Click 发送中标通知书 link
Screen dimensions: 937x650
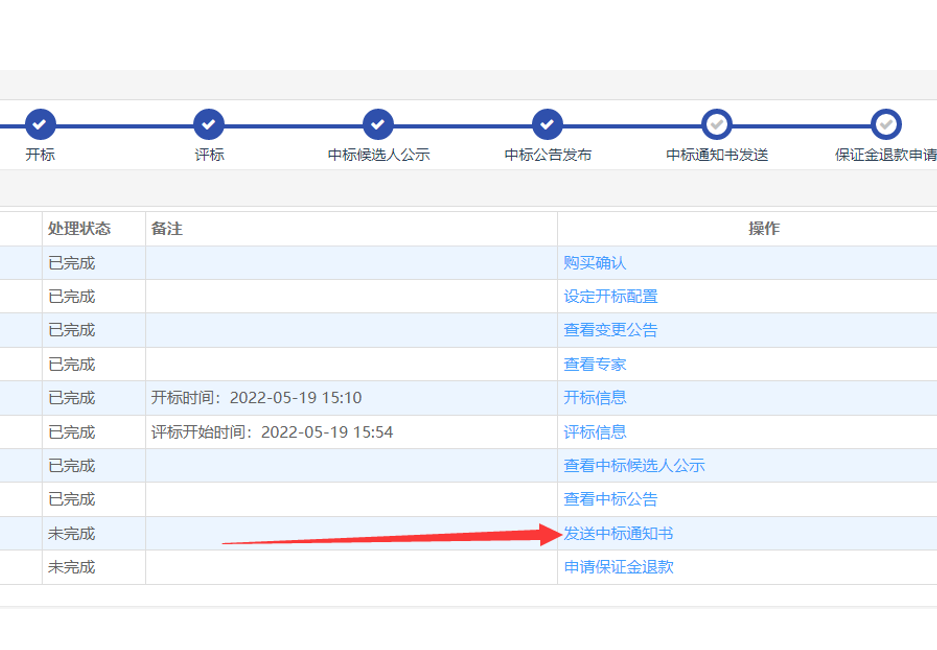point(618,533)
